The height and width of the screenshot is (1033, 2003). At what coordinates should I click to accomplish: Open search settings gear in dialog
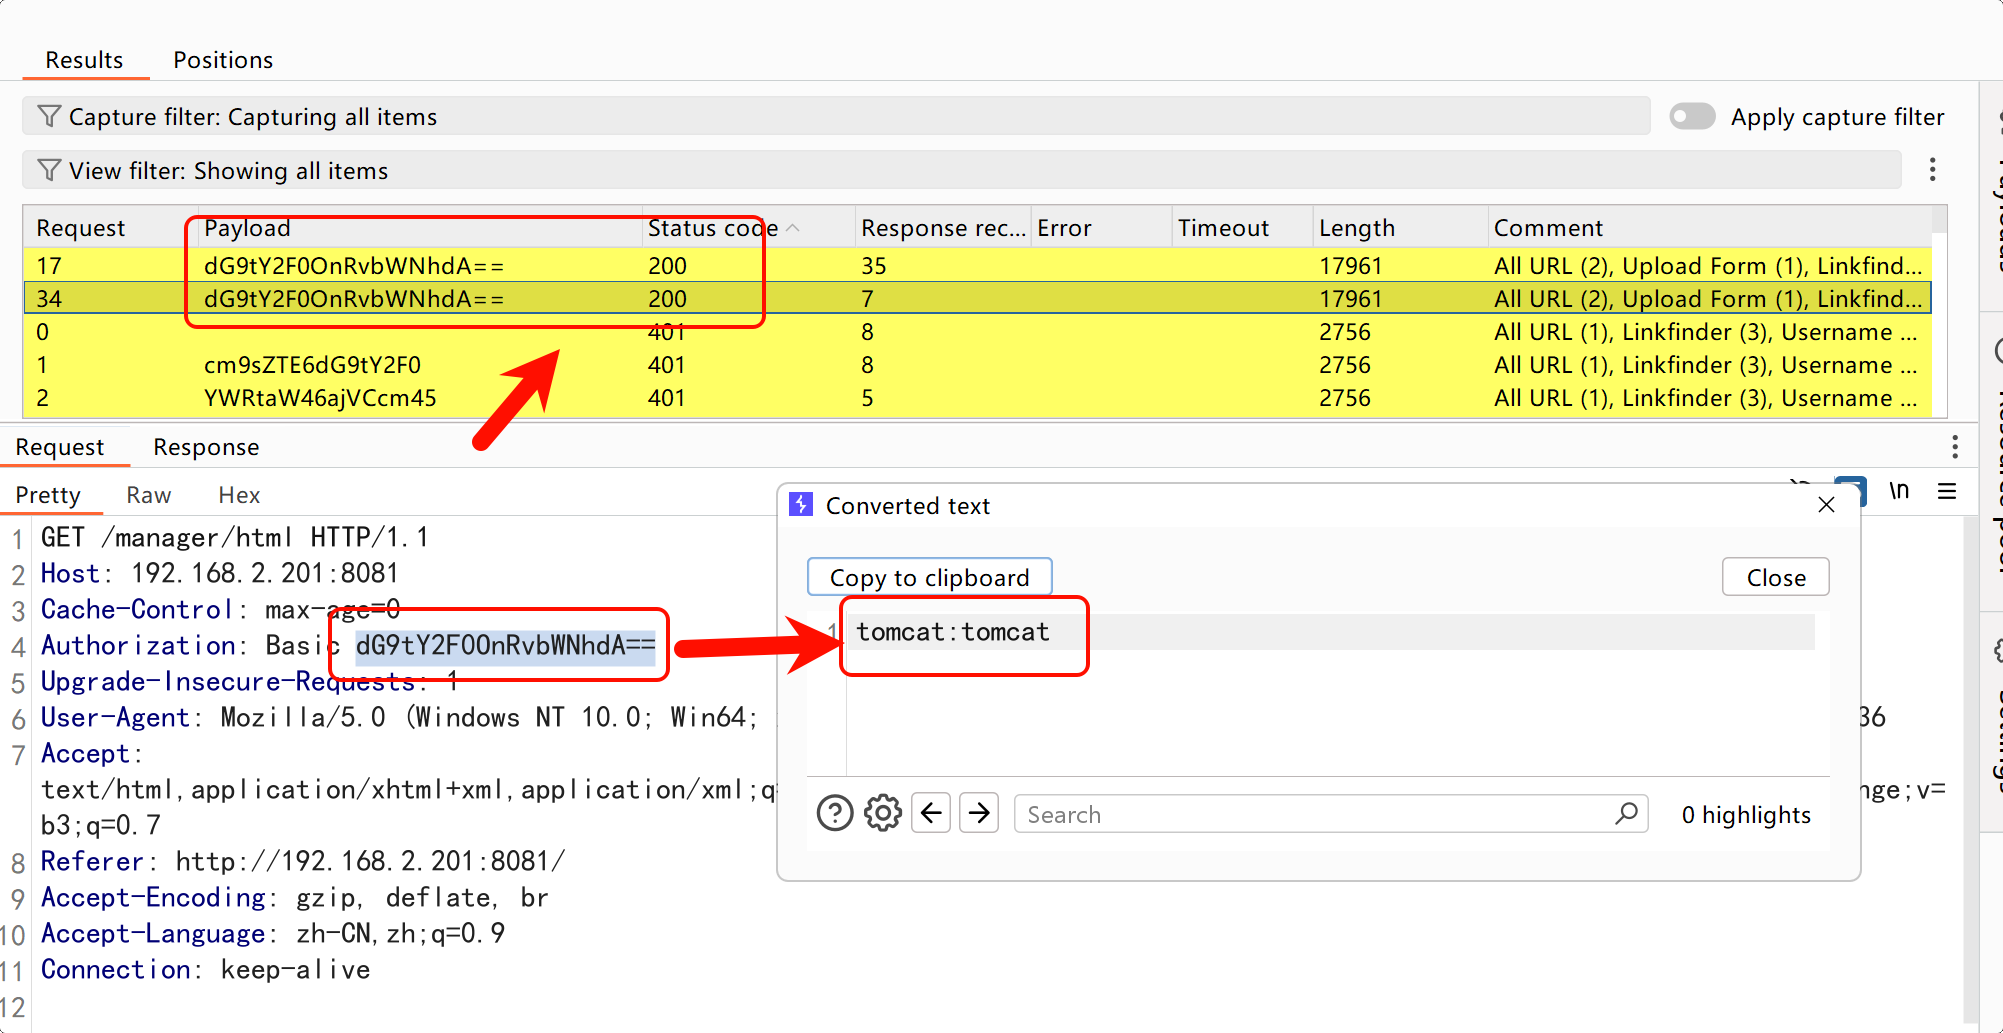point(883,814)
